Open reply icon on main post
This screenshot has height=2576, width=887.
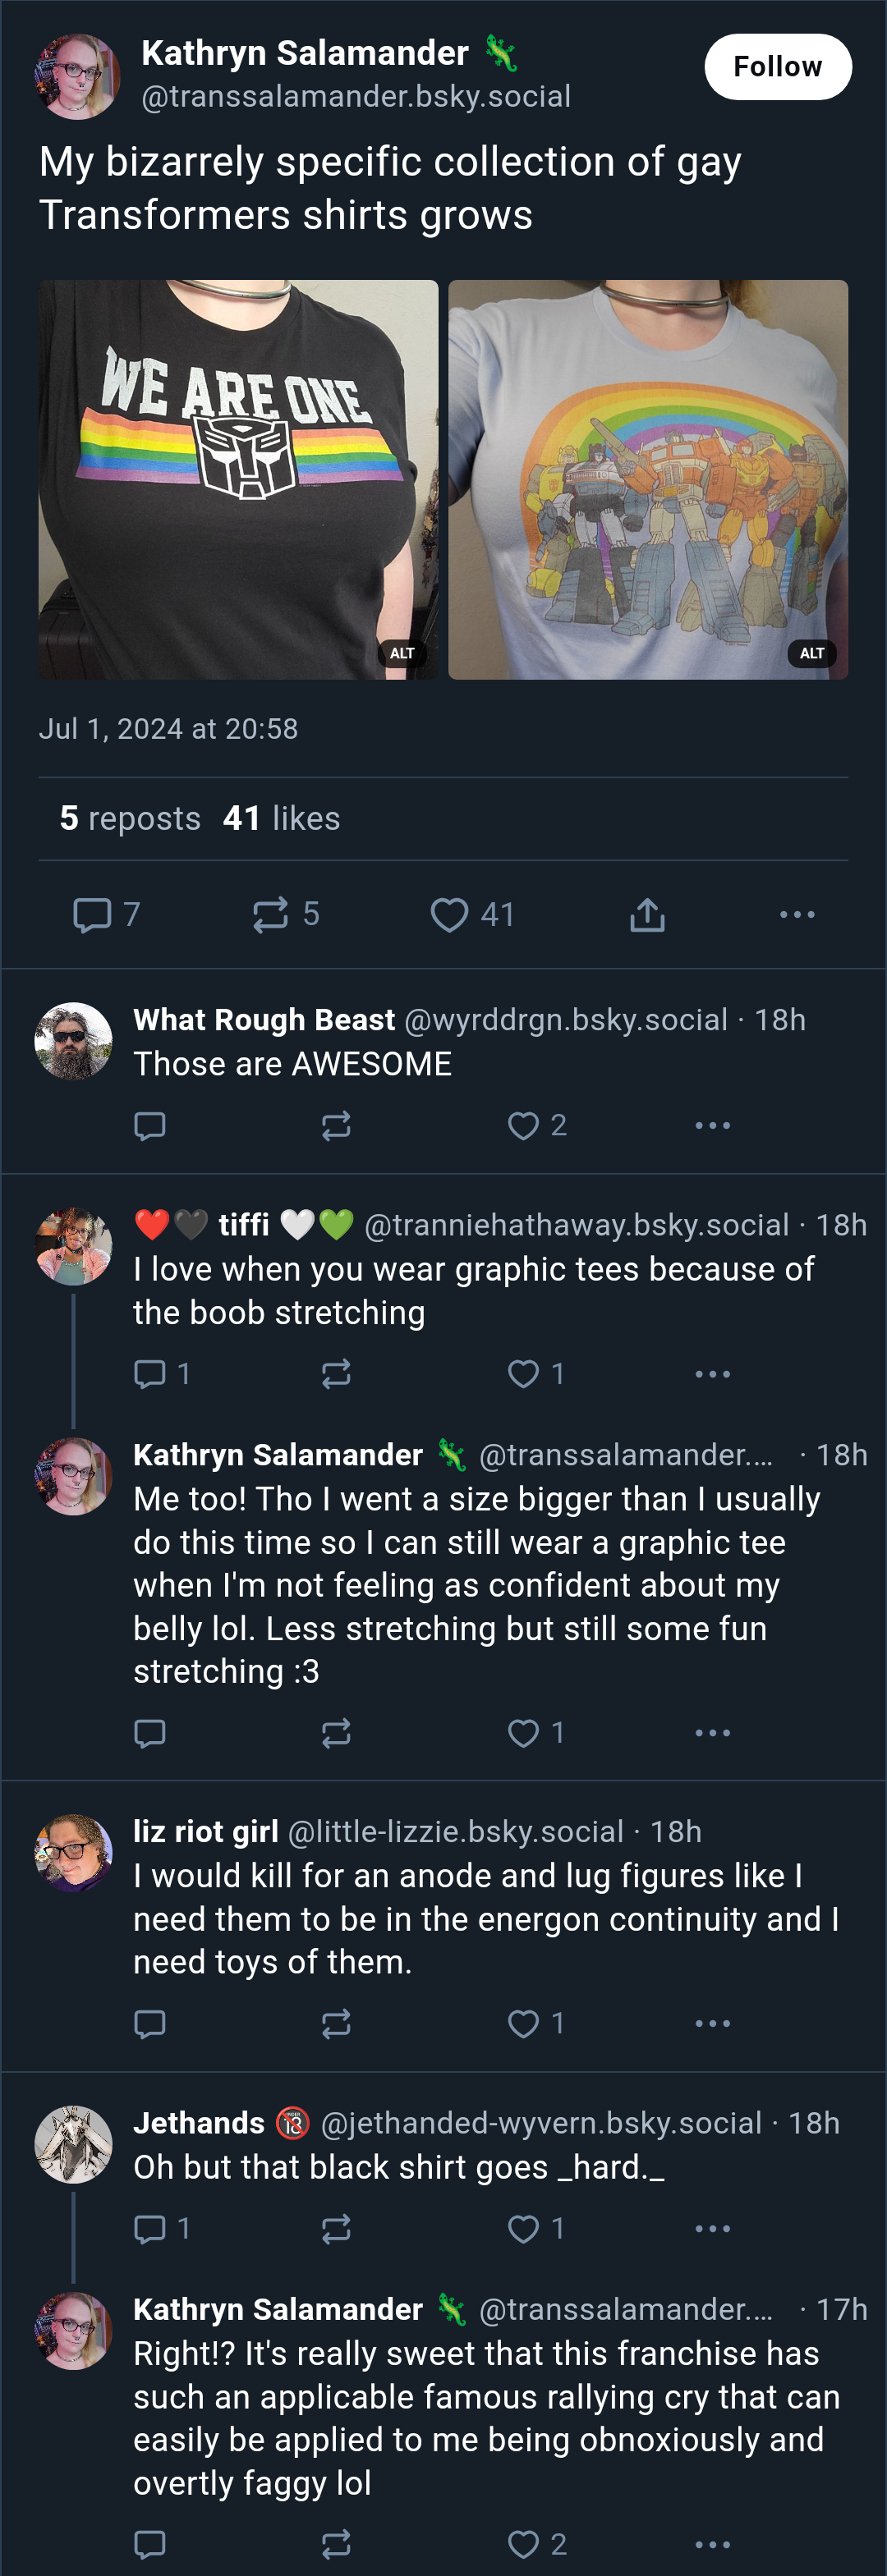point(106,914)
